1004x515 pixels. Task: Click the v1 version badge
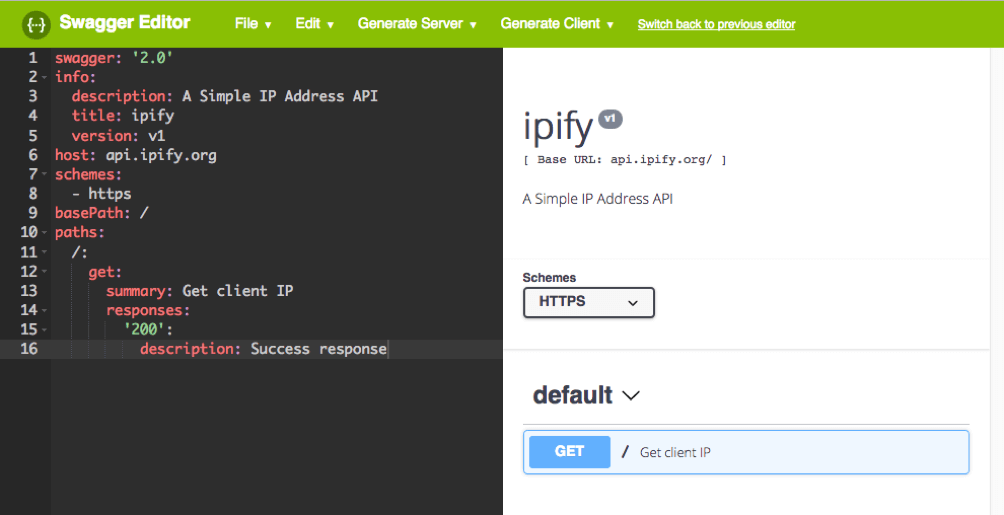pyautogui.click(x=610, y=119)
